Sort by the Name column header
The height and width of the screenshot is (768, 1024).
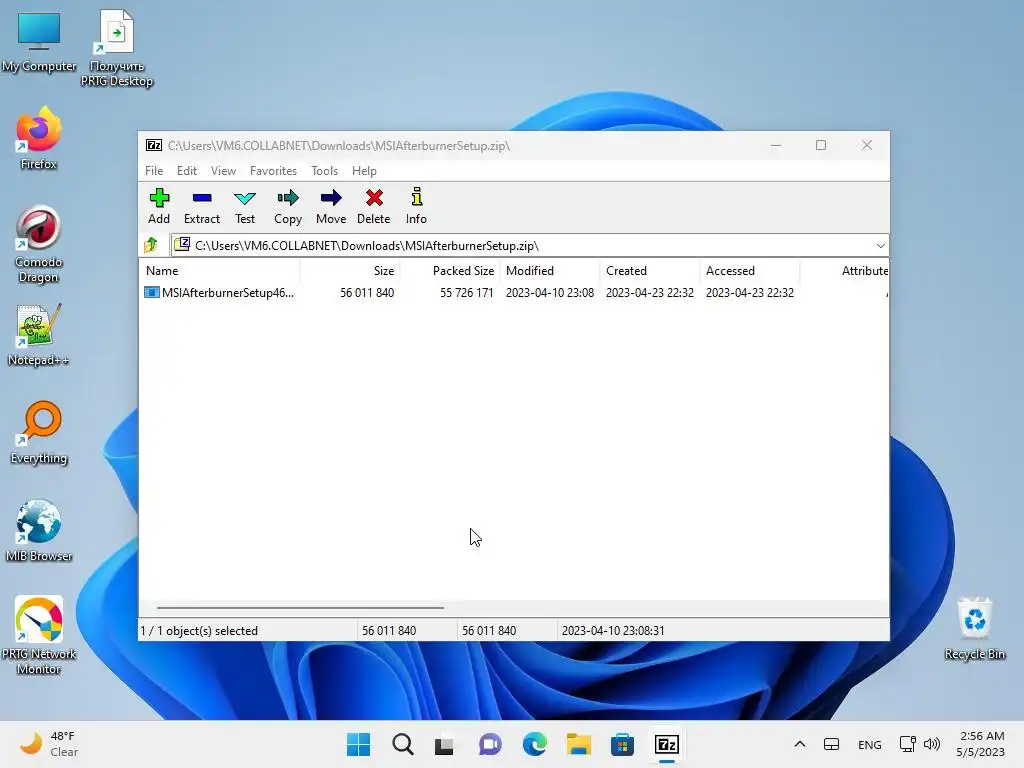tap(219, 270)
